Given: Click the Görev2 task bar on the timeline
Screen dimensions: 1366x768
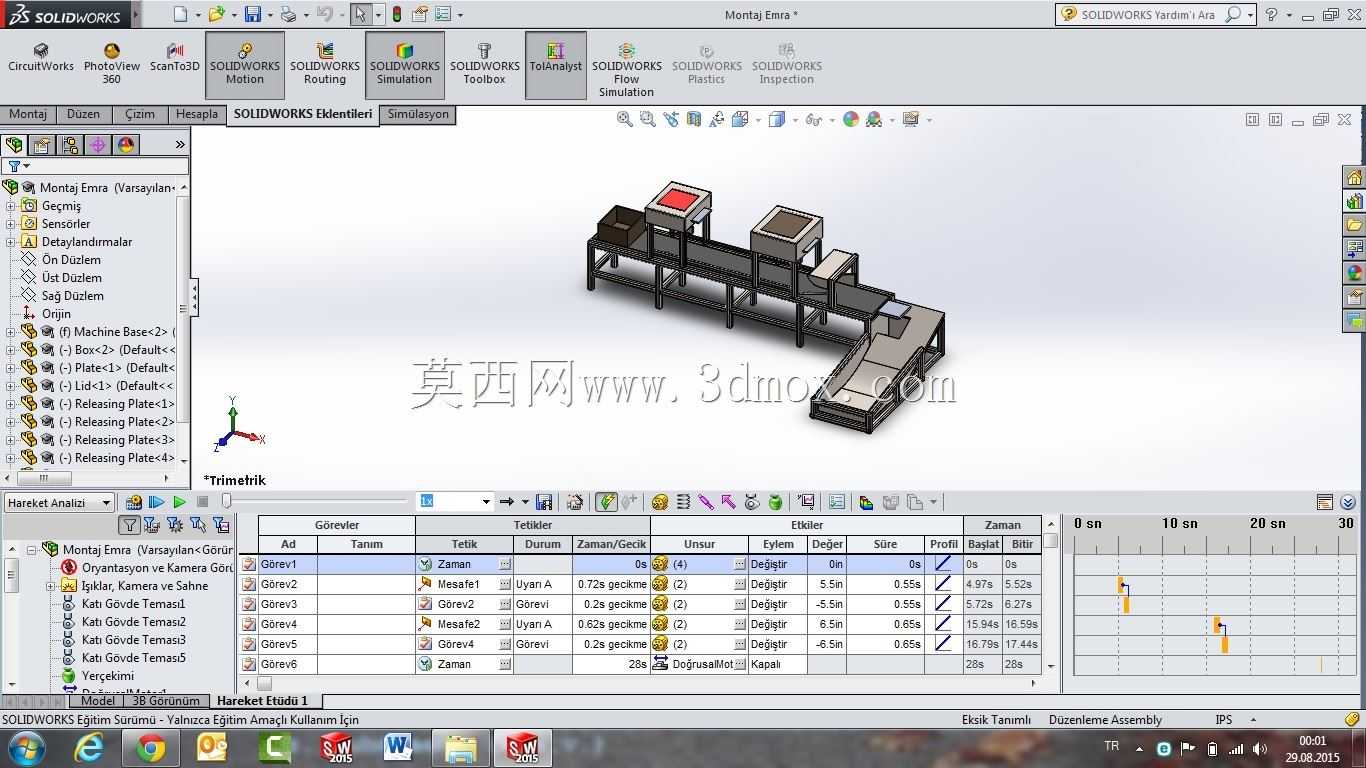Looking at the screenshot, I should 1121,585.
